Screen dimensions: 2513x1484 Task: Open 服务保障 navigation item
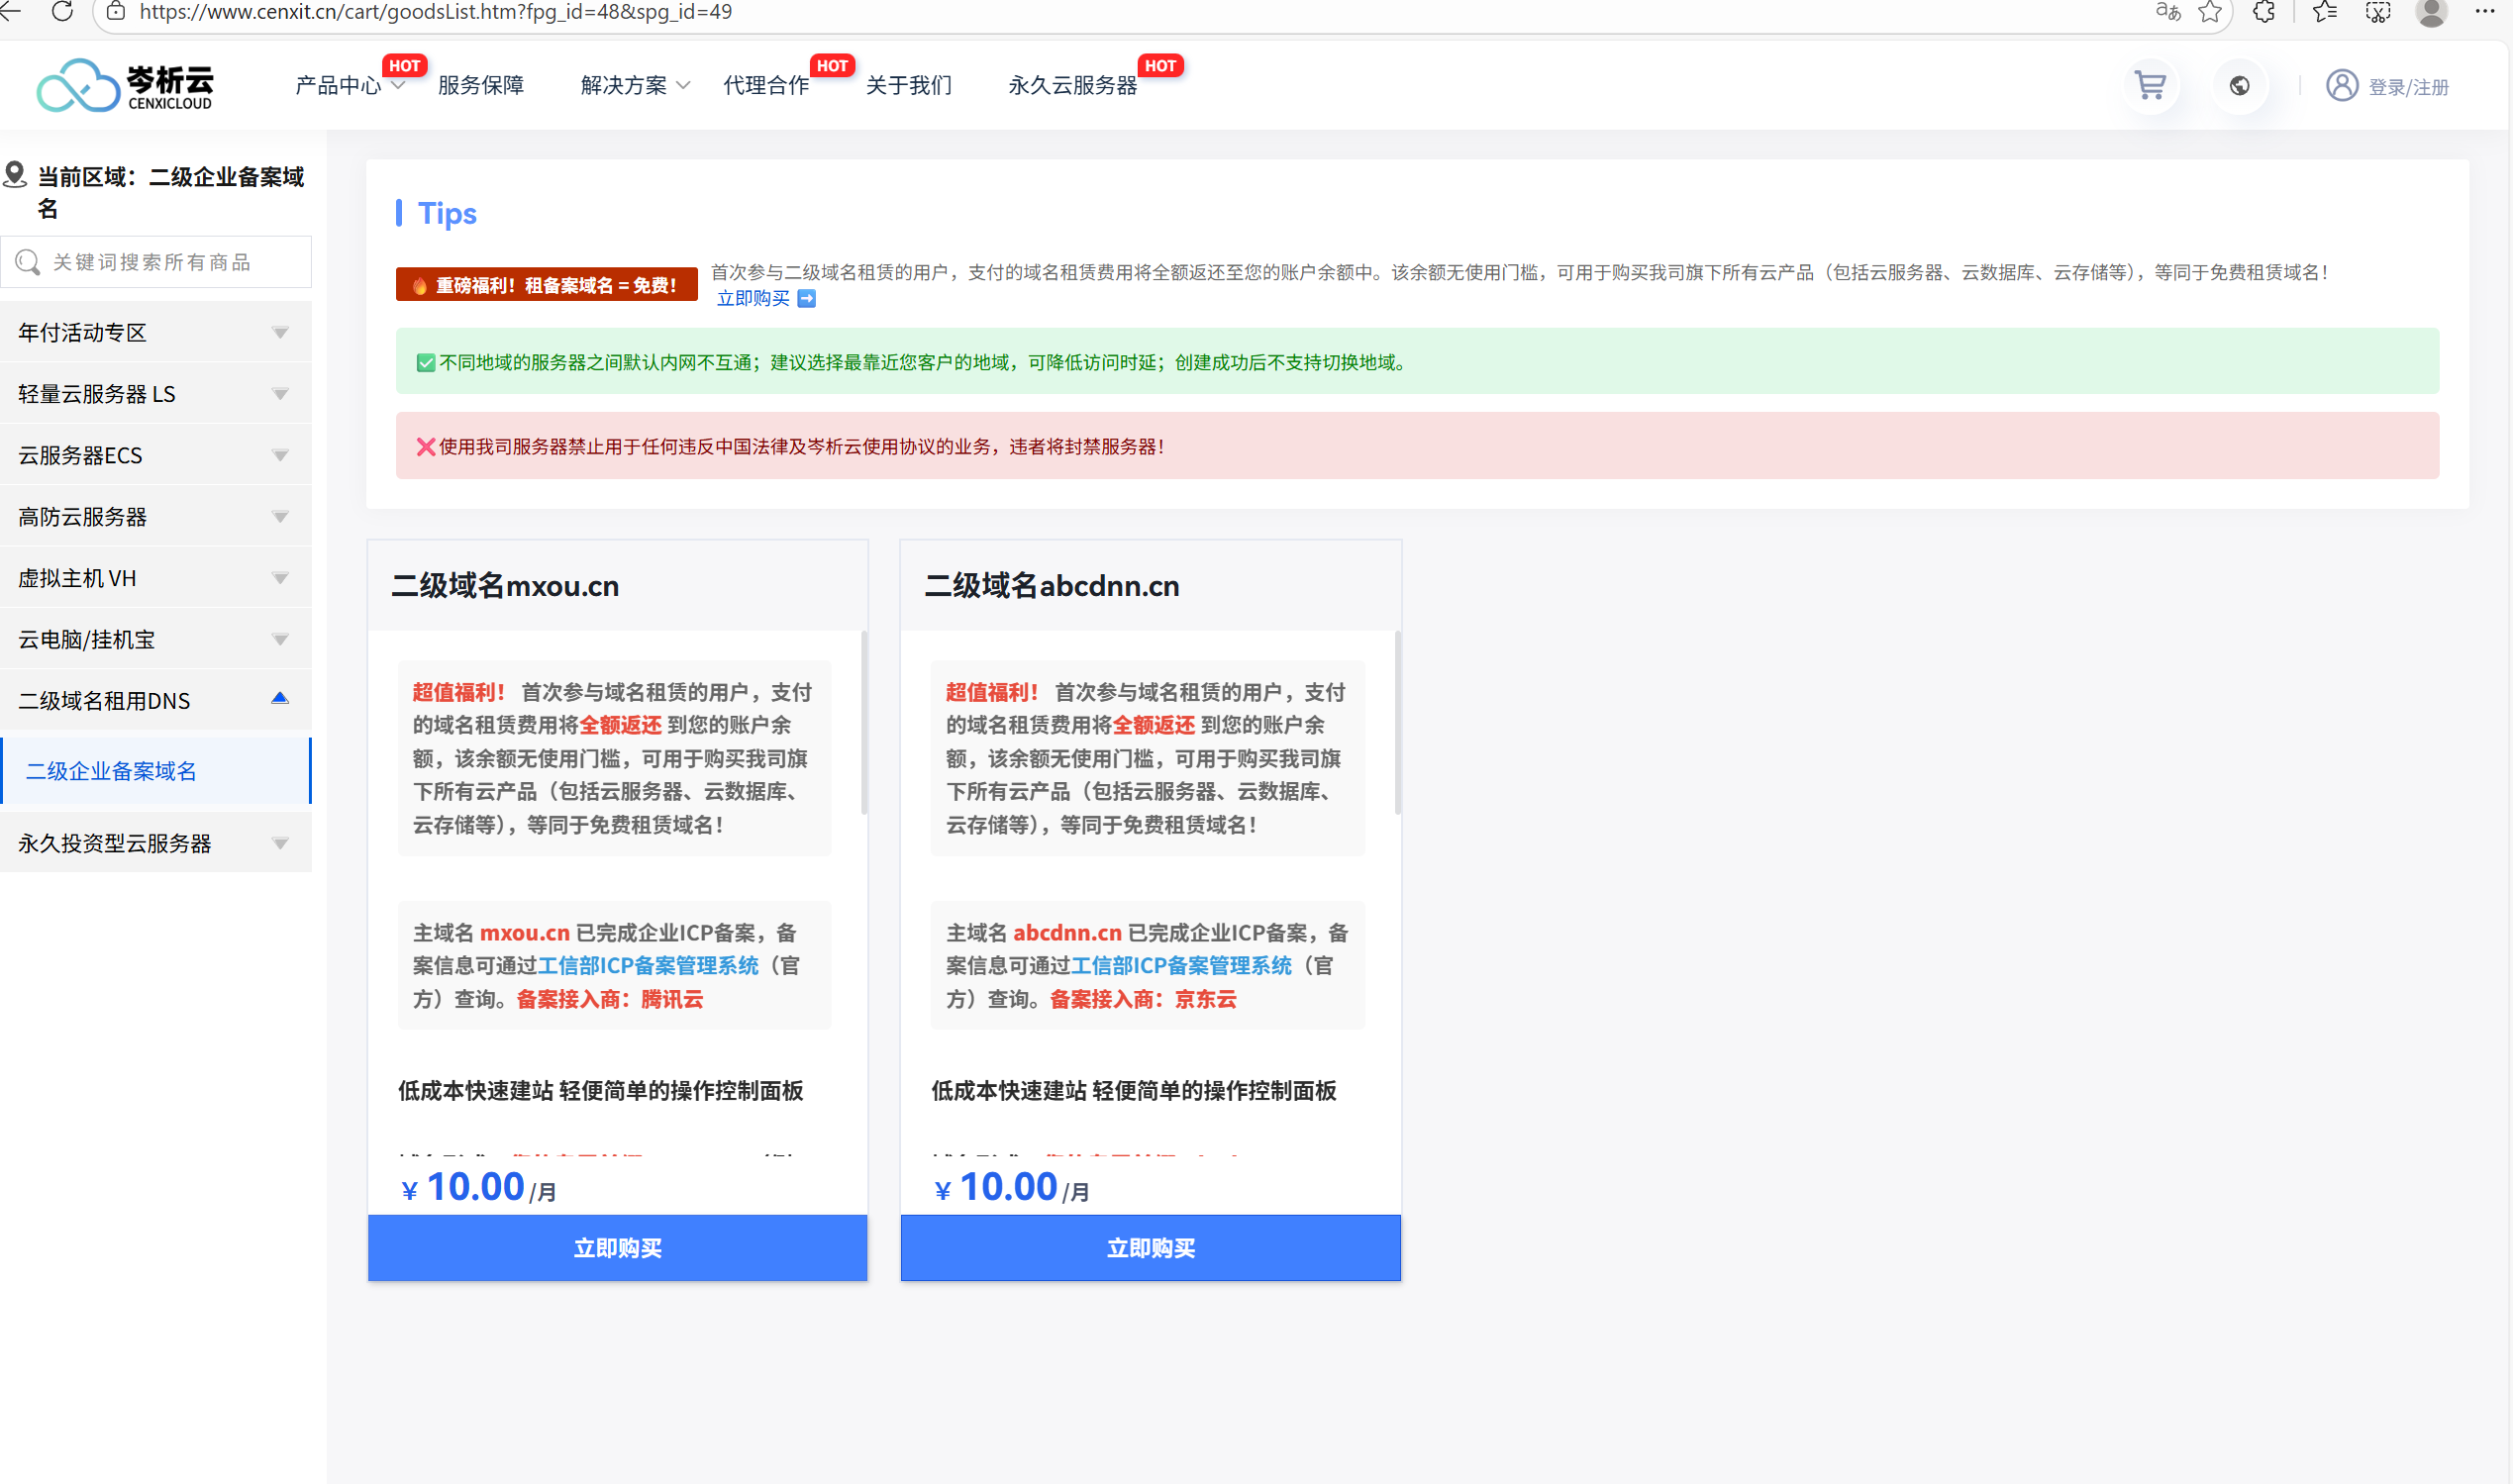pos(481,86)
